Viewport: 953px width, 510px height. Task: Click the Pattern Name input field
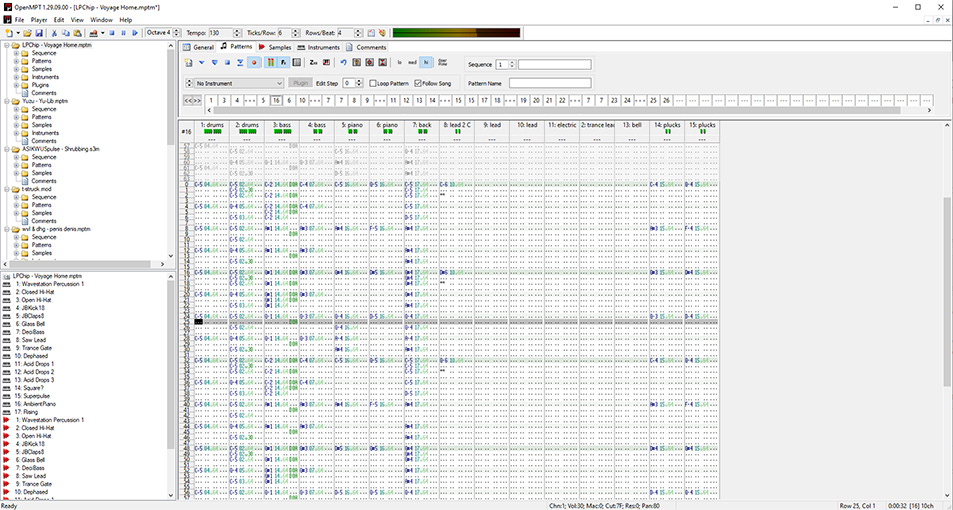click(550, 83)
